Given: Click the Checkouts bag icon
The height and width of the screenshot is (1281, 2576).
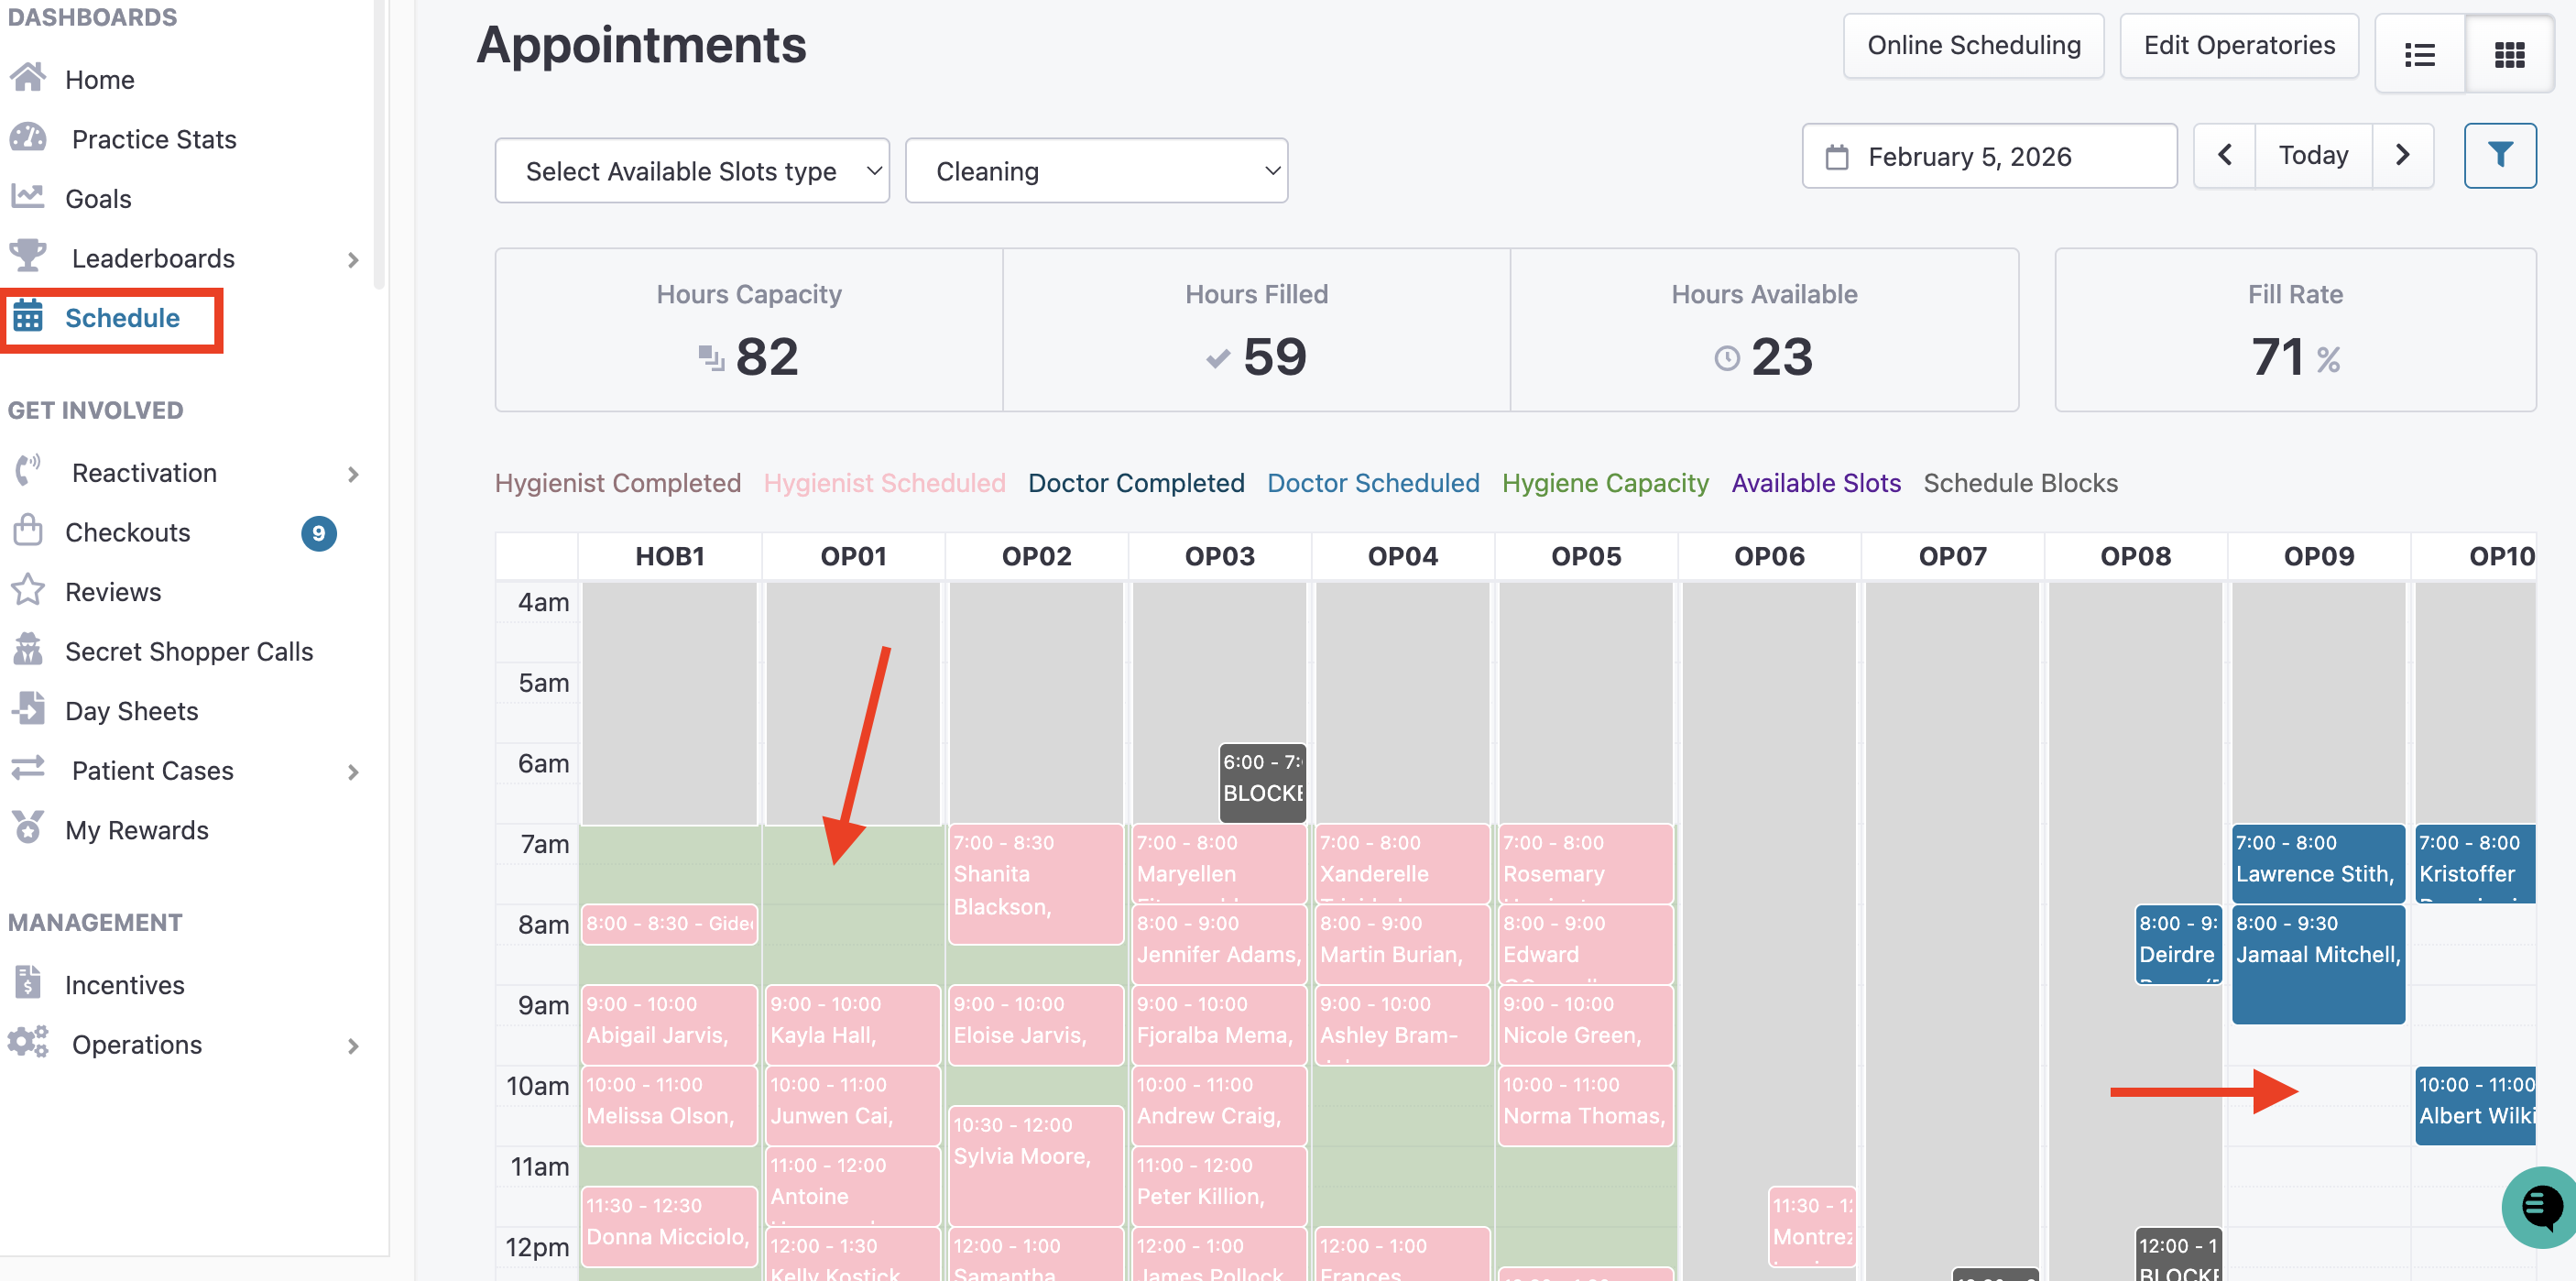Looking at the screenshot, I should coord(28,530).
